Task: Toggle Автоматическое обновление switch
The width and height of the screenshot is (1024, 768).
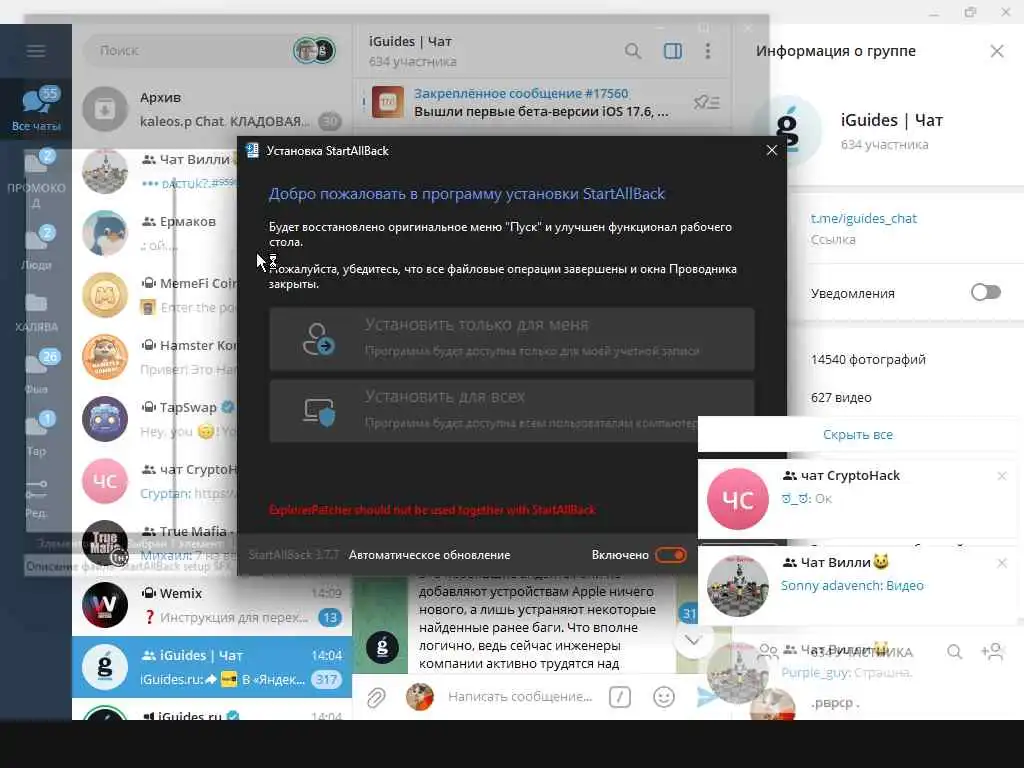Action: (x=671, y=554)
